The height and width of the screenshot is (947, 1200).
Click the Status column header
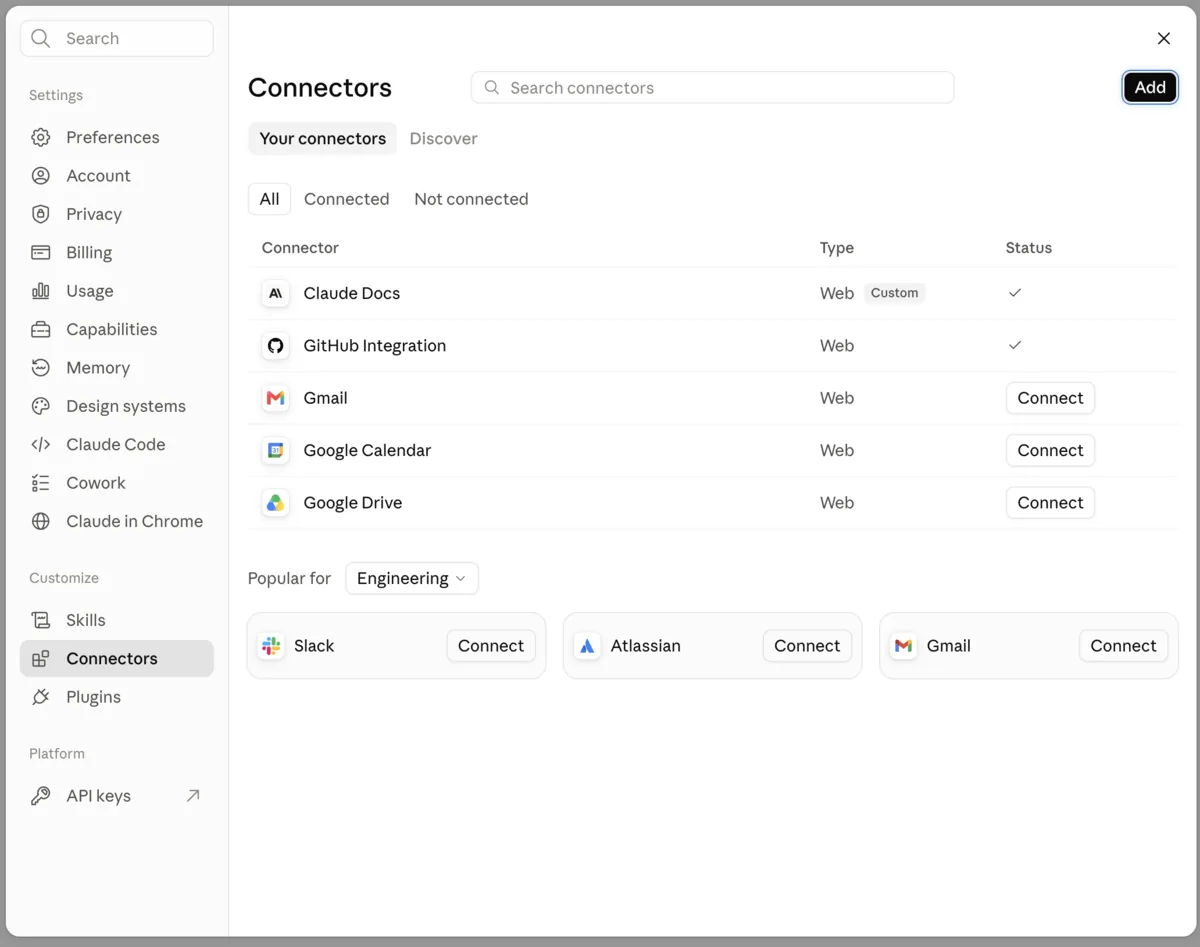[1029, 248]
